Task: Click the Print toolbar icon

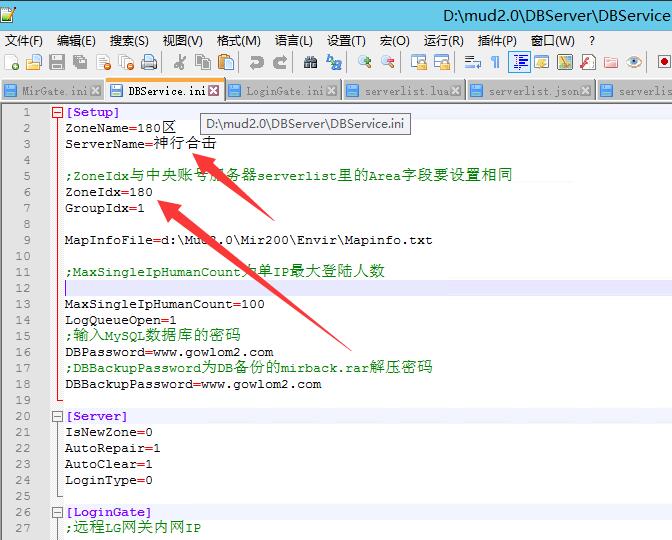Action: click(149, 62)
